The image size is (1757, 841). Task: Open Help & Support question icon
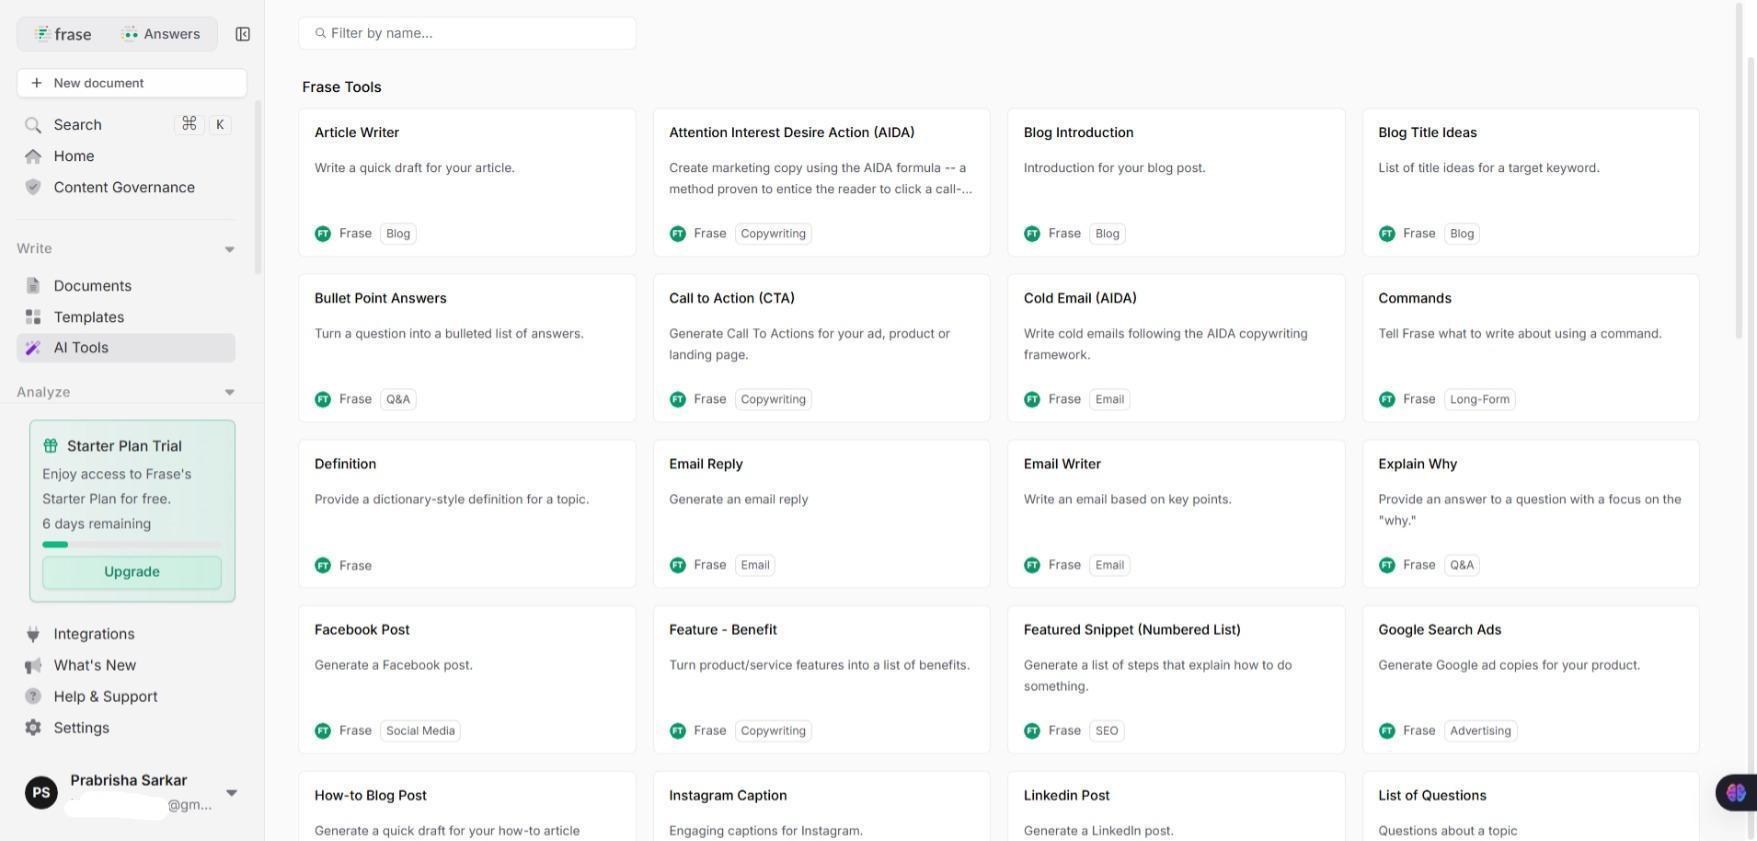pyautogui.click(x=33, y=697)
